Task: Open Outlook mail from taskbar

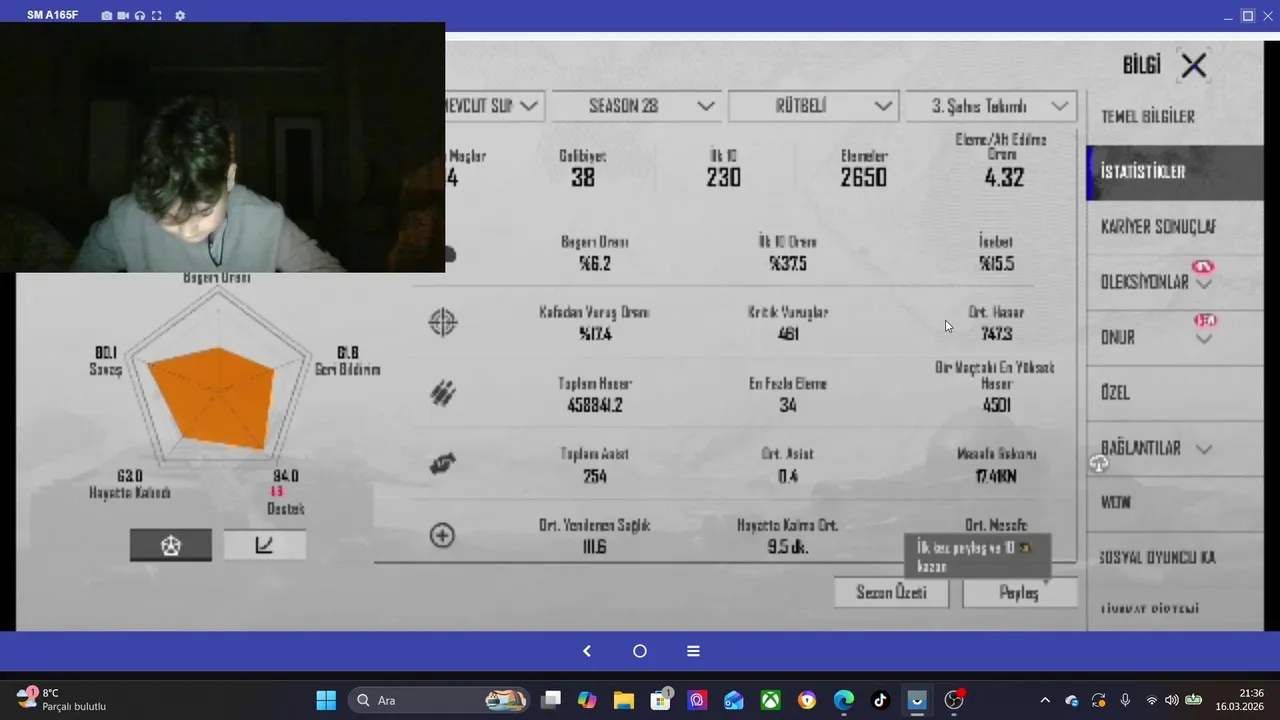Action: click(x=734, y=700)
